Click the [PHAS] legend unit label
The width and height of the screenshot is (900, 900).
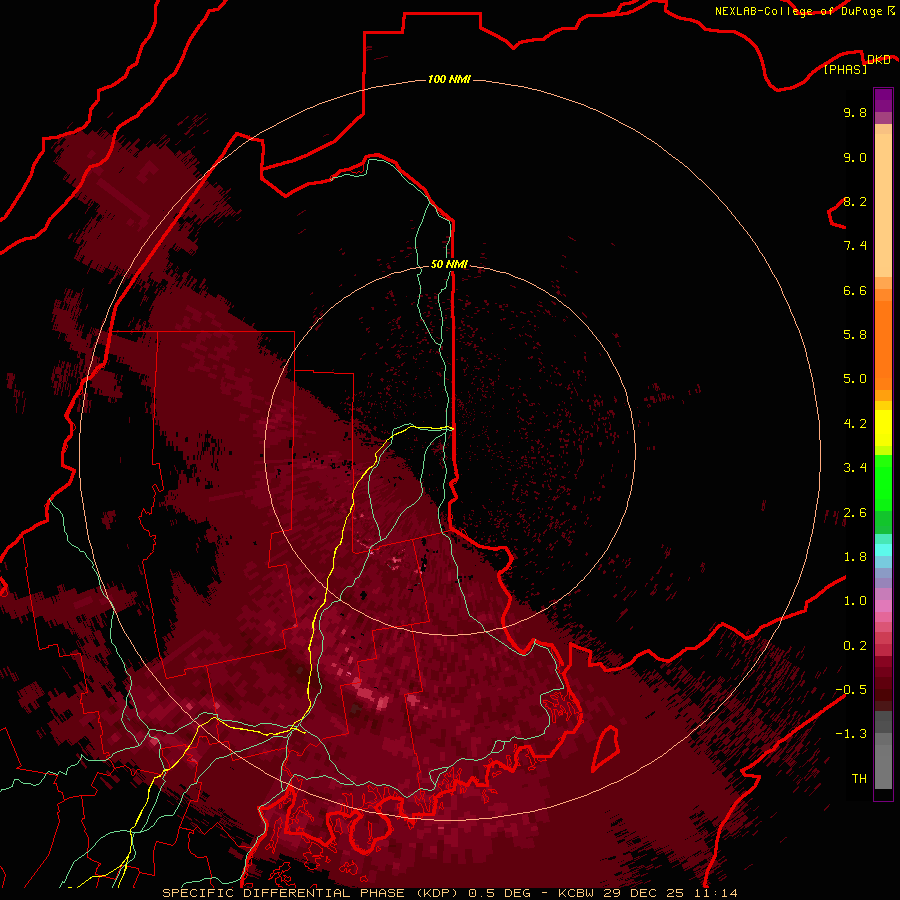tap(845, 69)
